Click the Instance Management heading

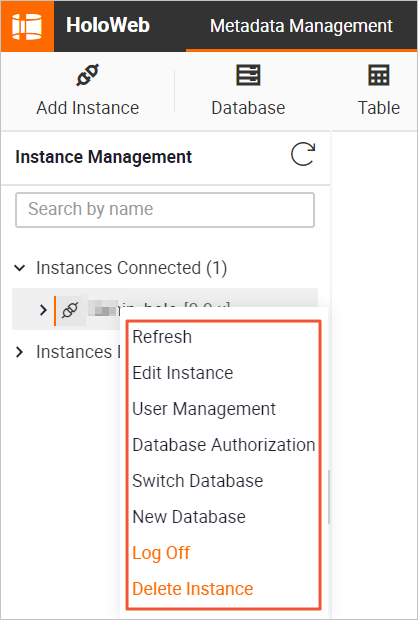104,157
